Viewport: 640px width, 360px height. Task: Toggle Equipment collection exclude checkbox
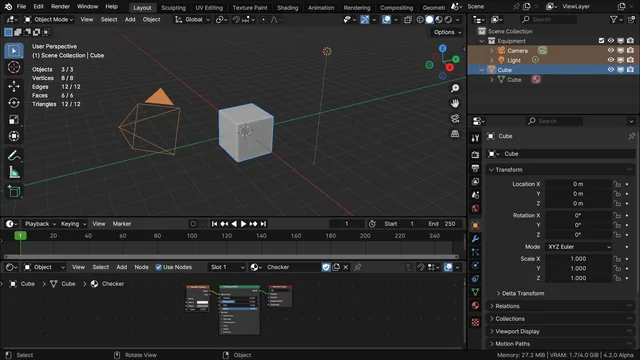coord(601,41)
